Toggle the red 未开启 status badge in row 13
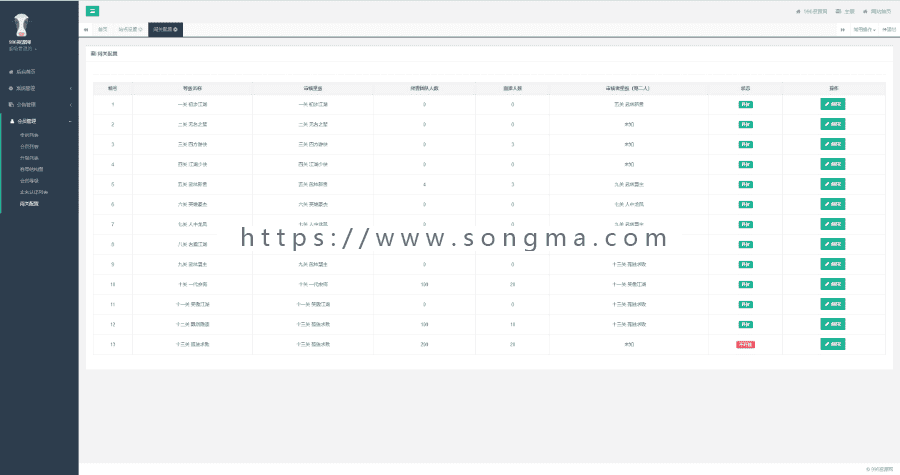This screenshot has width=900, height=475. (x=745, y=345)
